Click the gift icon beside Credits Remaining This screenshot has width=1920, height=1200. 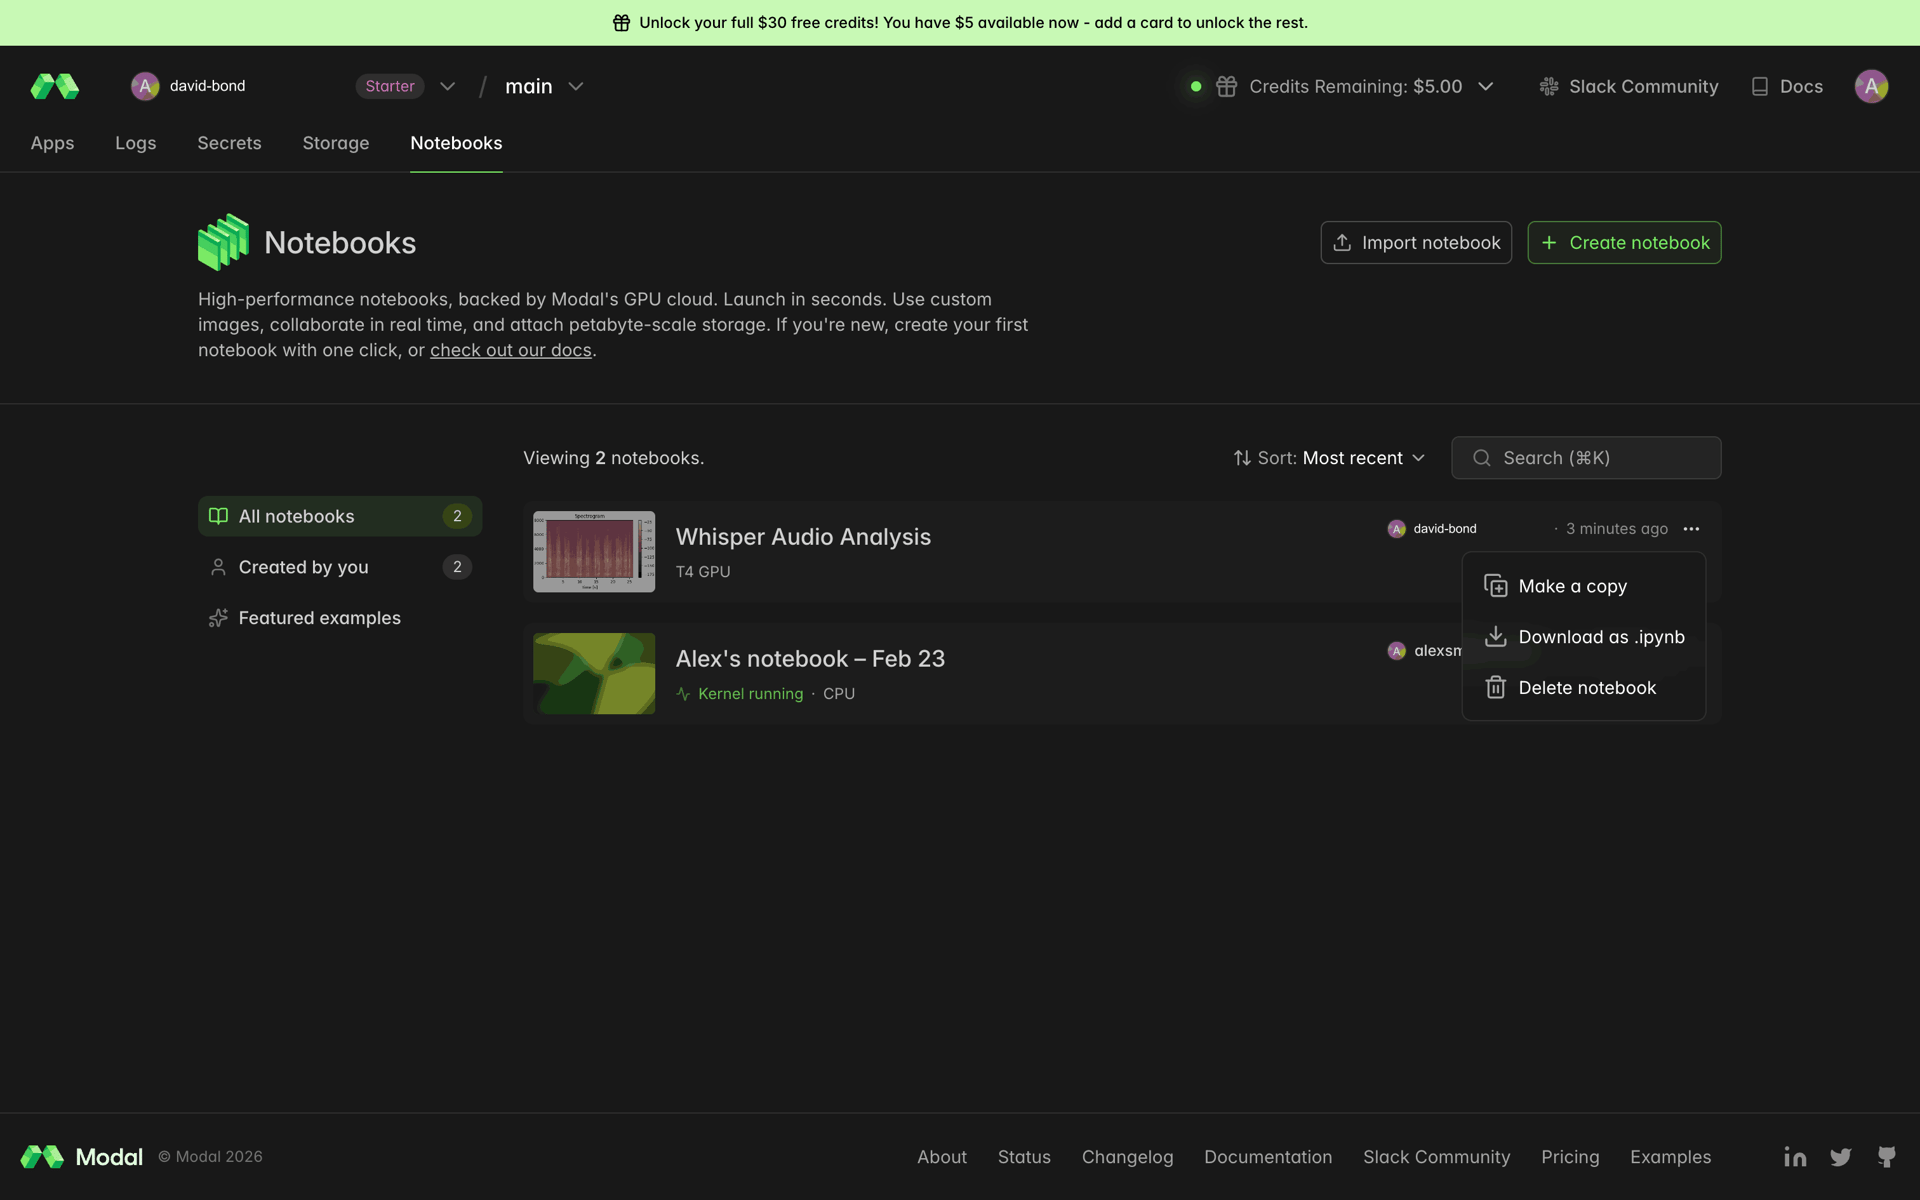coord(1226,86)
